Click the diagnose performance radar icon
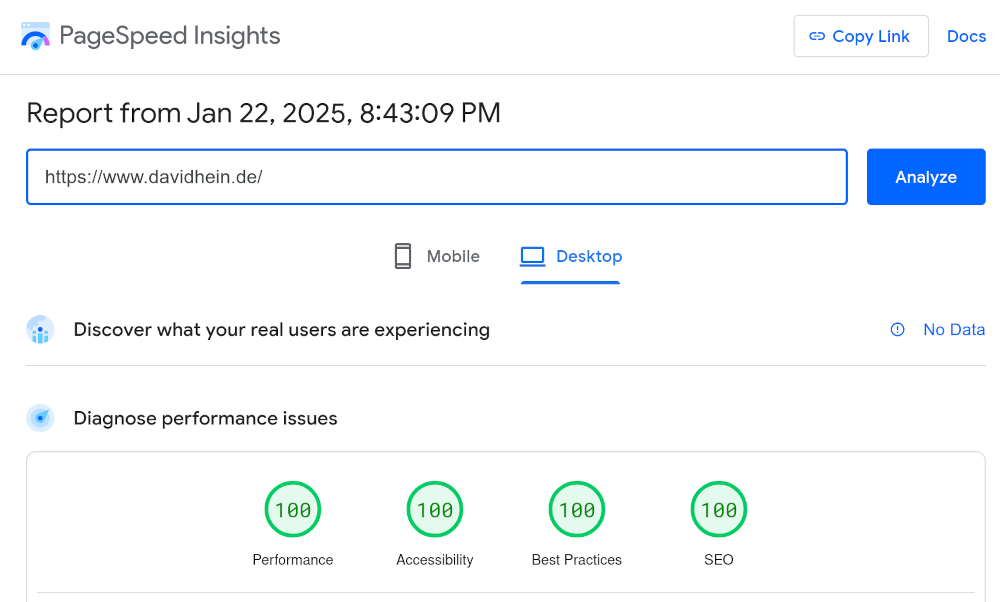The image size is (1000, 602). tap(40, 418)
